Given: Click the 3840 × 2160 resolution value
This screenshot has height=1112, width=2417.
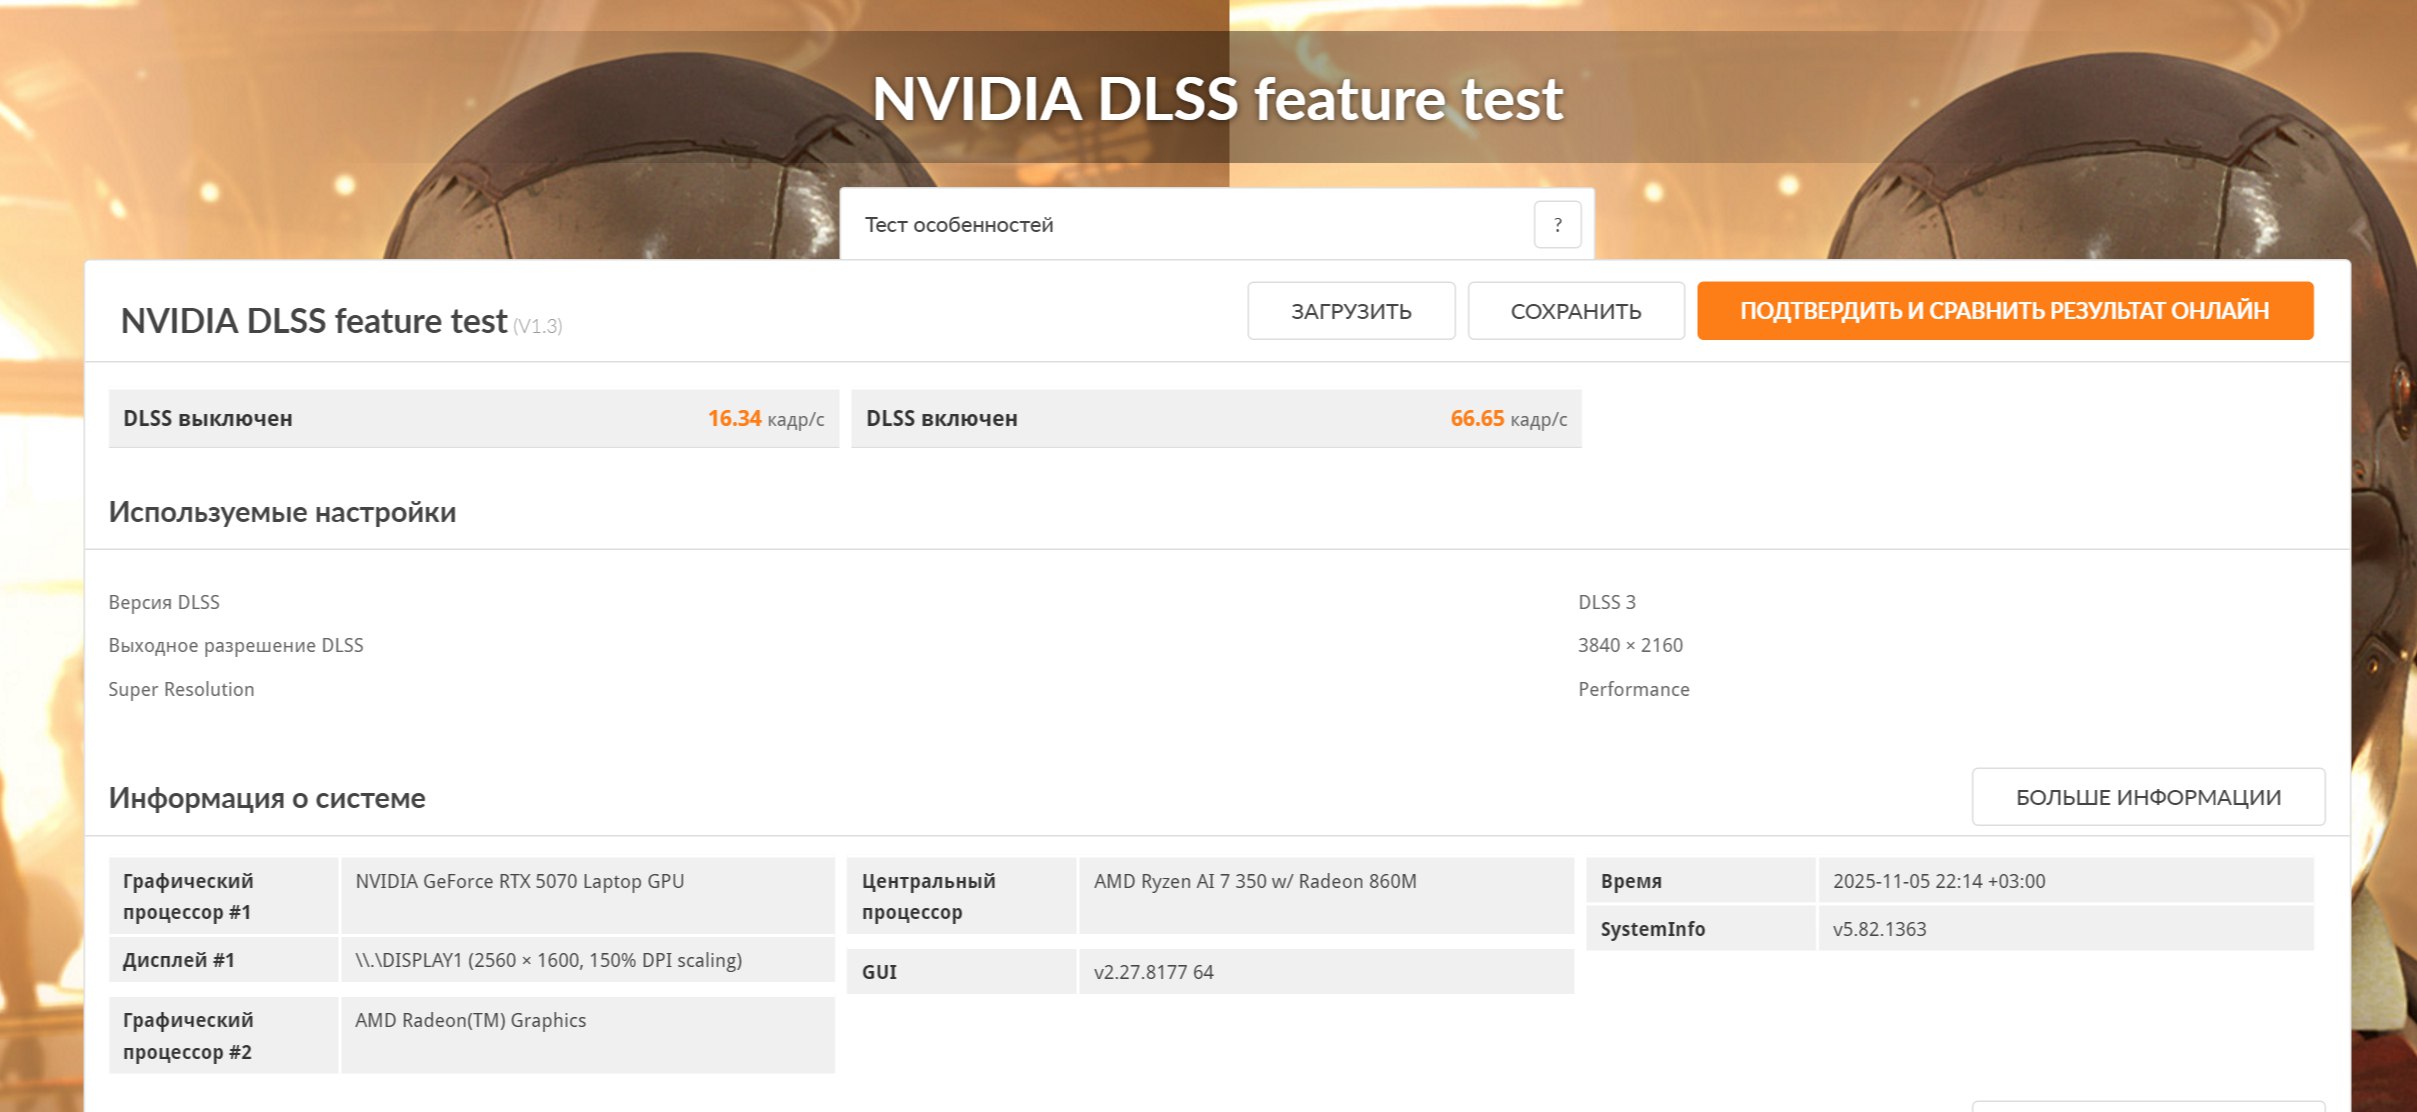Looking at the screenshot, I should click(x=1630, y=645).
